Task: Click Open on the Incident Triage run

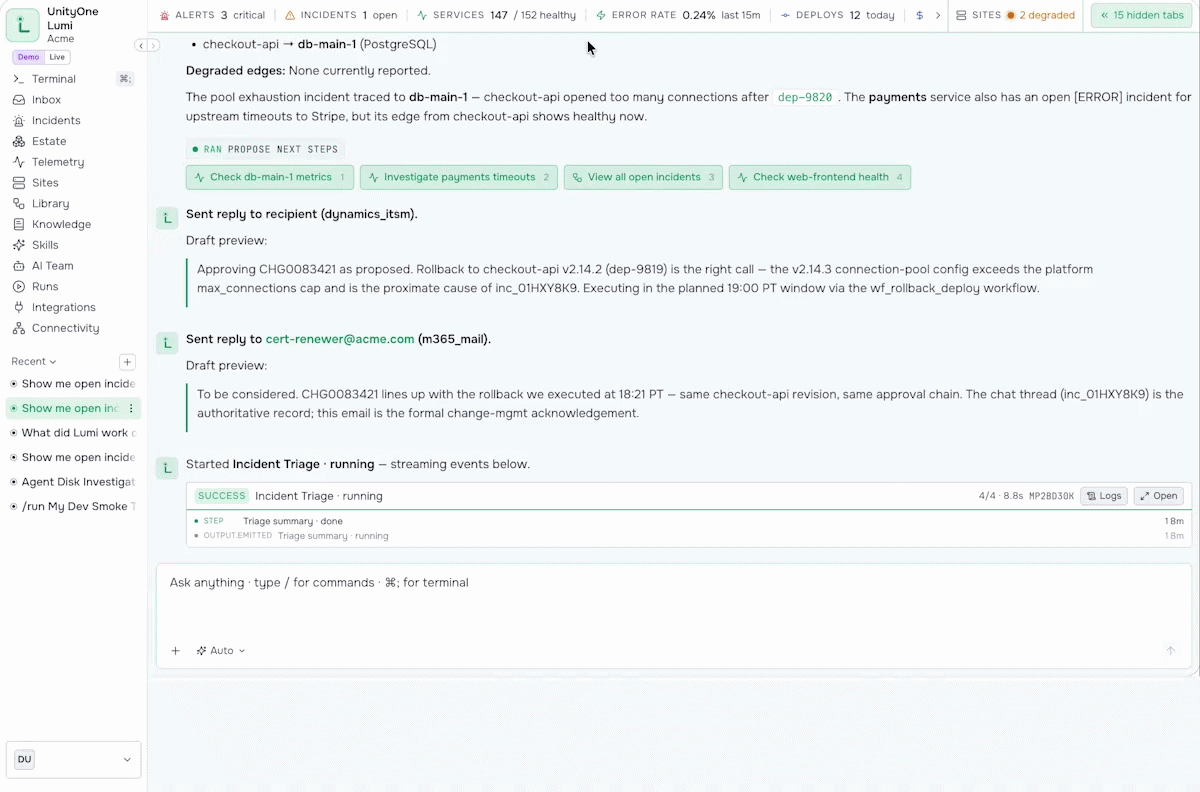Action: (1158, 496)
